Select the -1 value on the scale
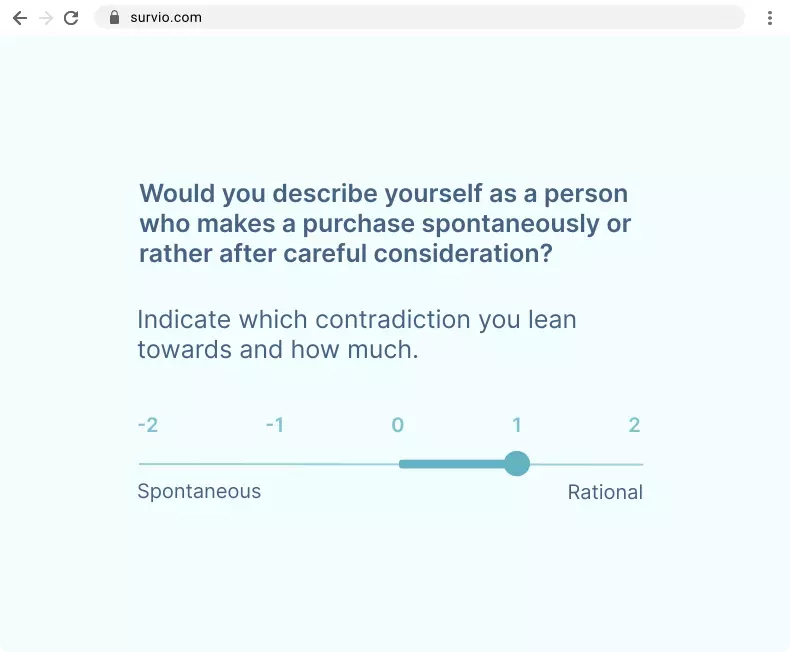The width and height of the screenshot is (790, 652). (x=275, y=425)
